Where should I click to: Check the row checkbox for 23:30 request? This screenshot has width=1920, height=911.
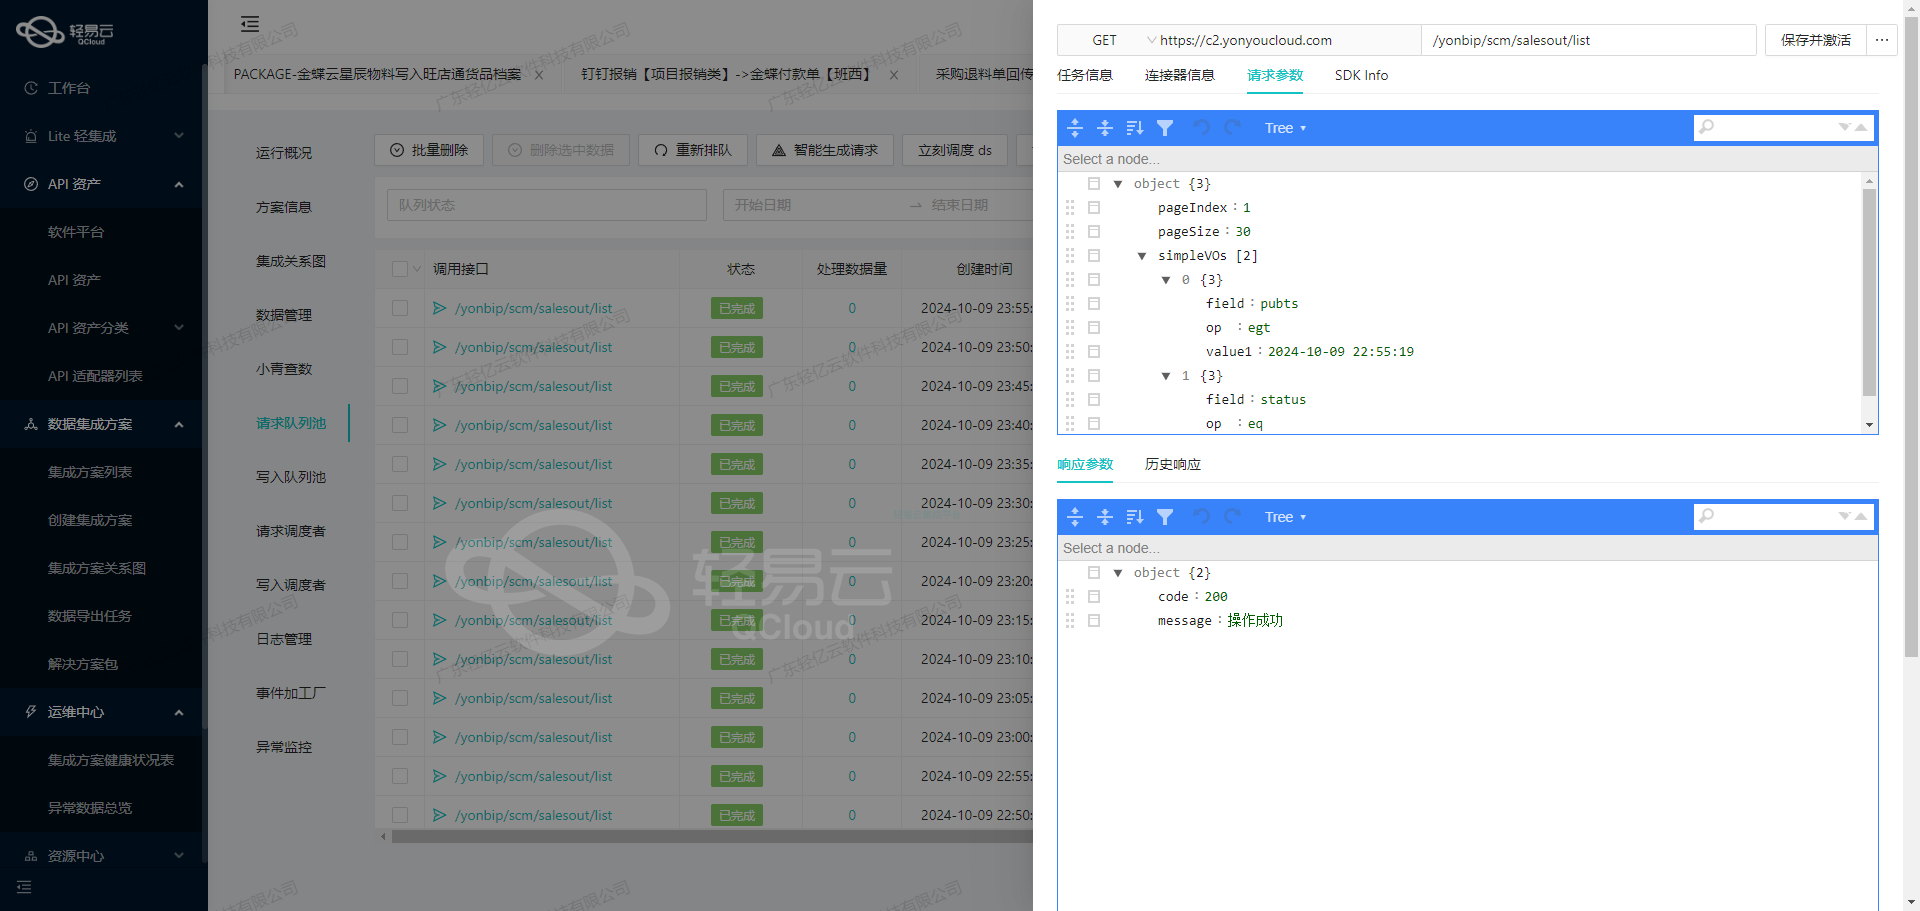(x=400, y=503)
